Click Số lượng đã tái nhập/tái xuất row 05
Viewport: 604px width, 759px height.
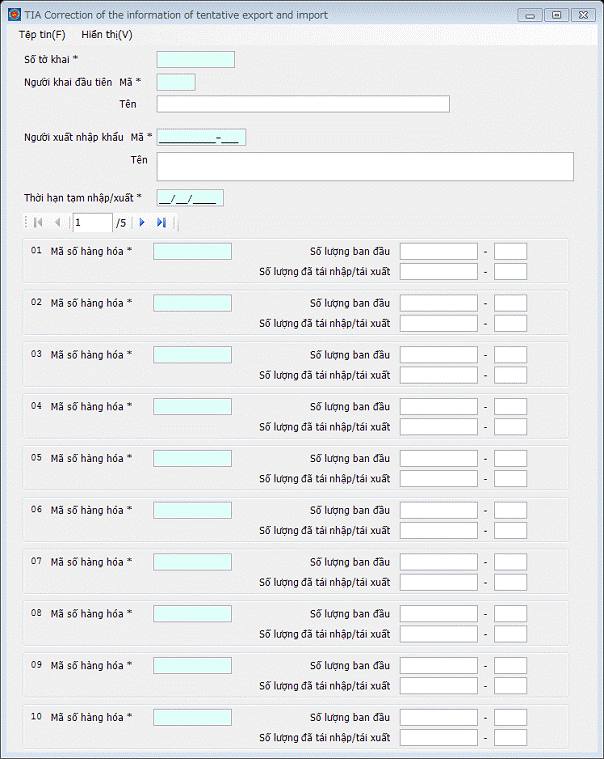(438, 479)
